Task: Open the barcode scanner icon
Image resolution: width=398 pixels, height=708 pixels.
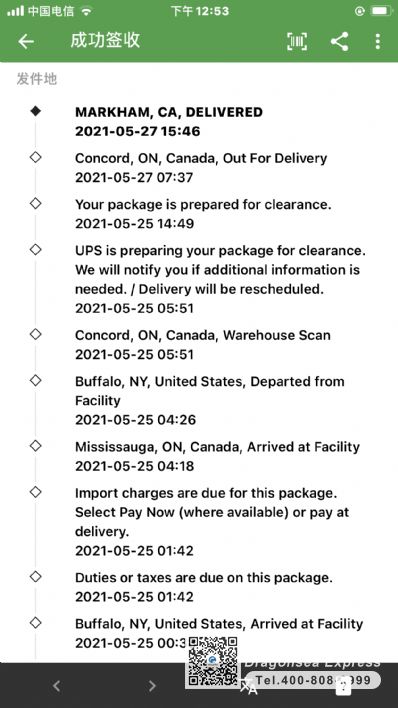Action: coord(297,42)
